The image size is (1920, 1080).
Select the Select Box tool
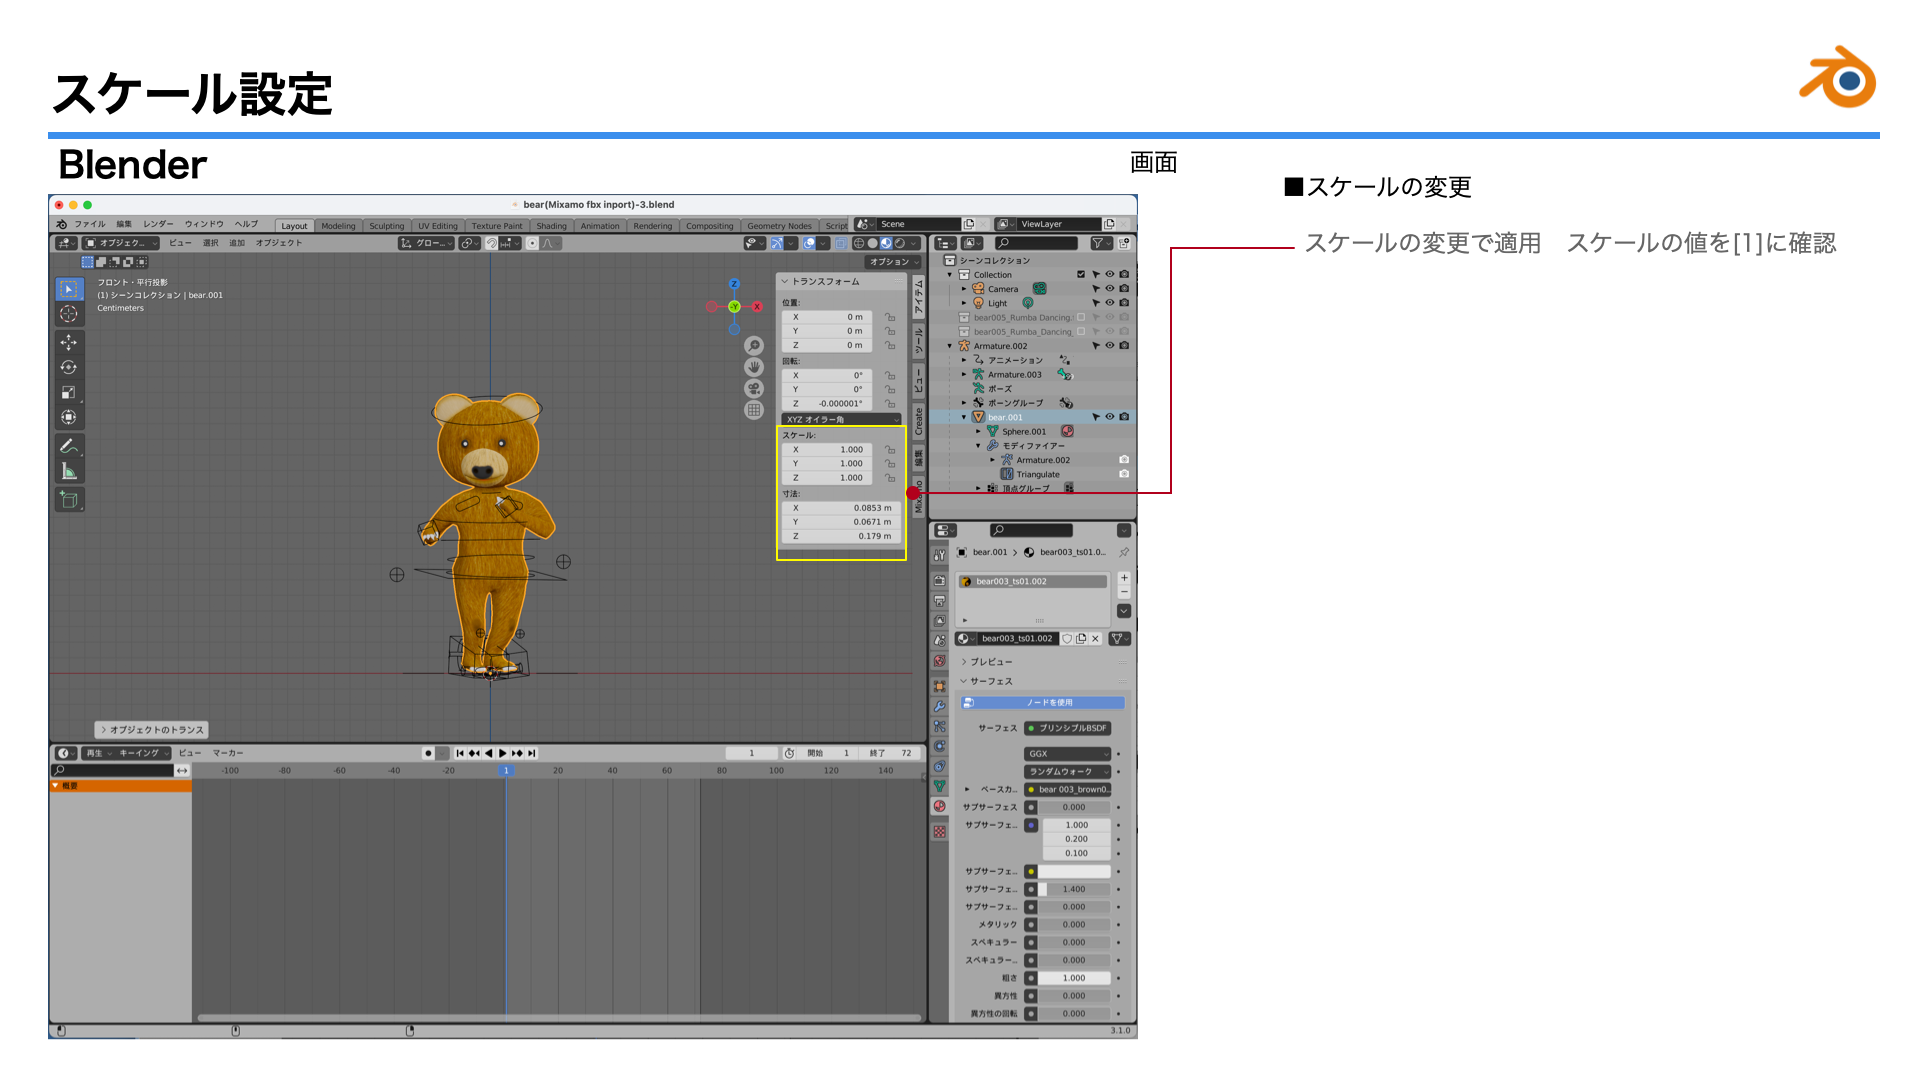(68, 289)
